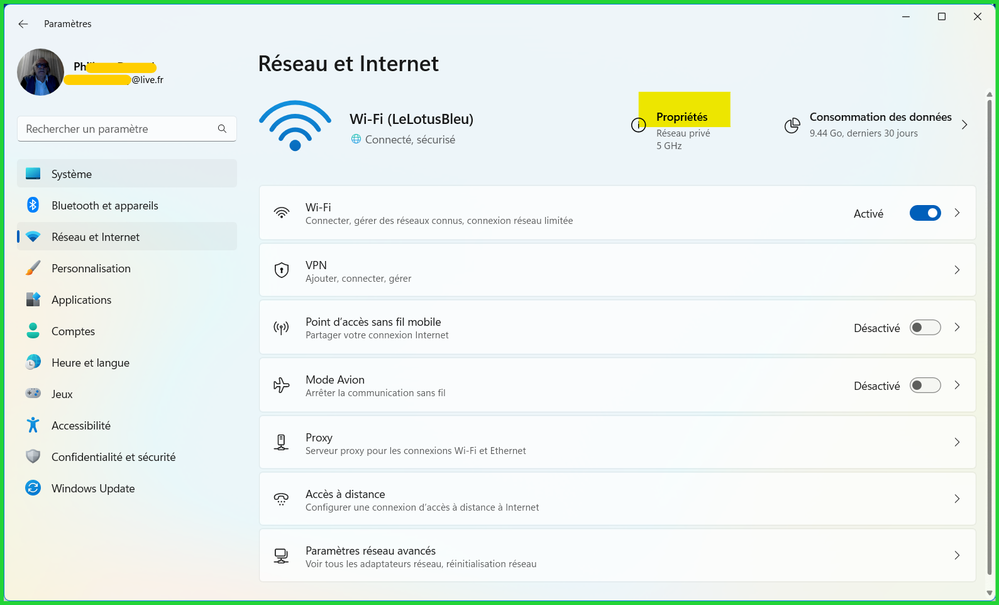The height and width of the screenshot is (605, 999).
Task: Click the Comptes person icon
Action: pyautogui.click(x=33, y=331)
